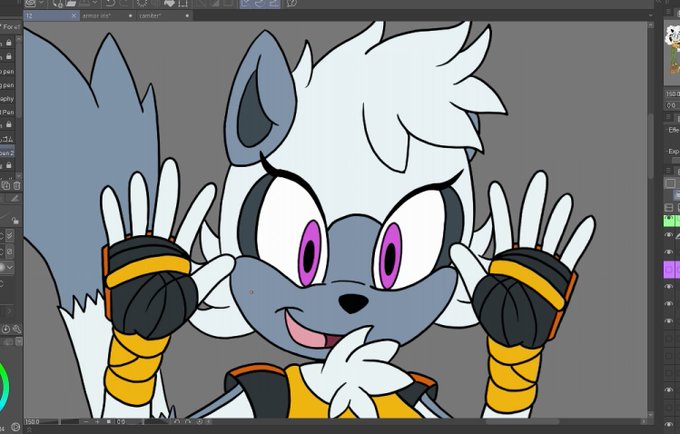Viewport: 680px width, 434px height.
Task: Select the highlighted "pen 2" sub tool
Action: 7,153
